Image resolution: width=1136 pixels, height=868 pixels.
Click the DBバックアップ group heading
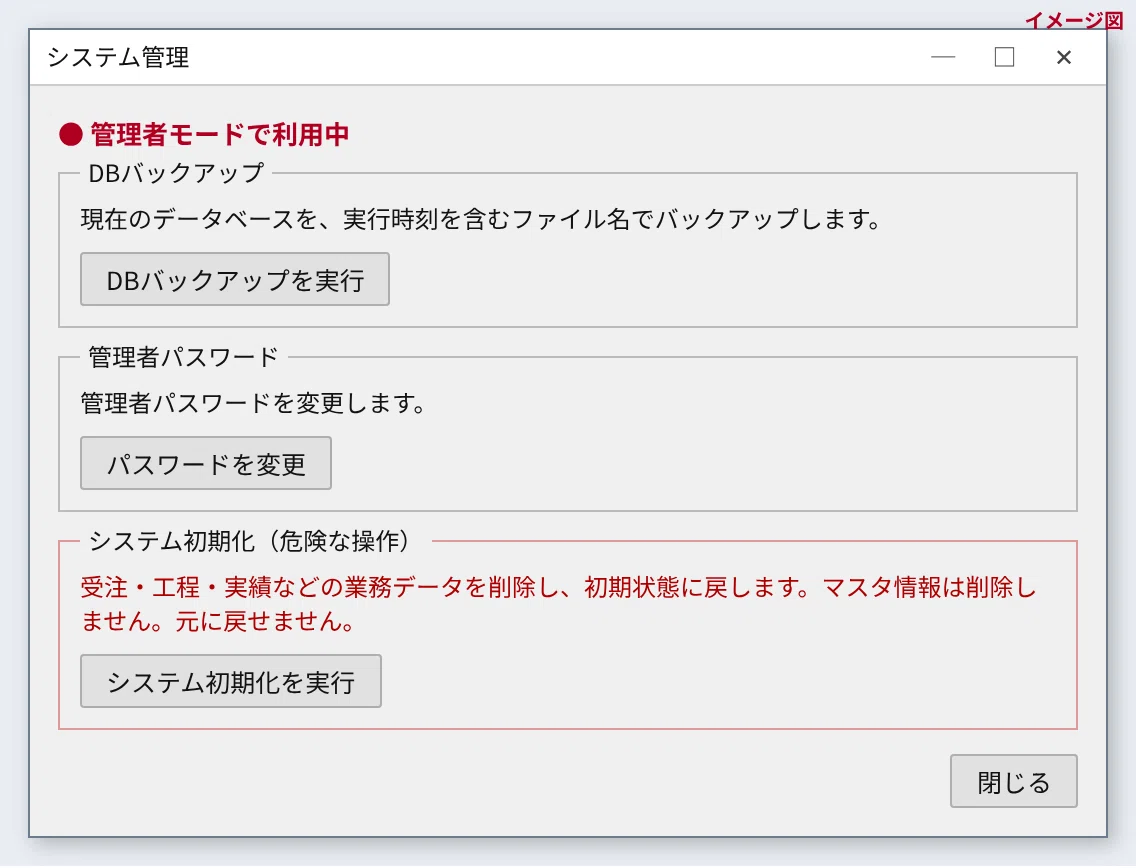pyautogui.click(x=176, y=173)
